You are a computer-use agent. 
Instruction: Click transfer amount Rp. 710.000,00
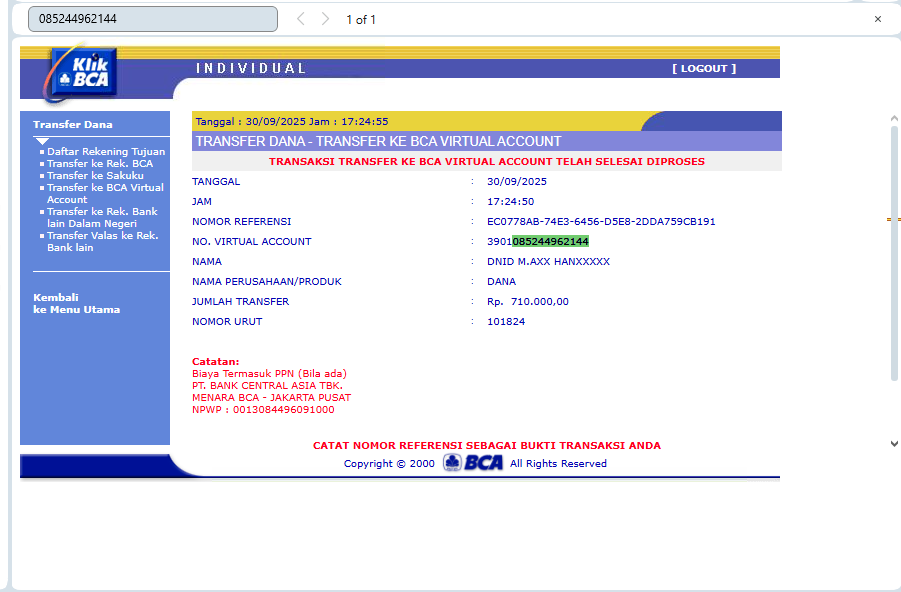coord(527,302)
